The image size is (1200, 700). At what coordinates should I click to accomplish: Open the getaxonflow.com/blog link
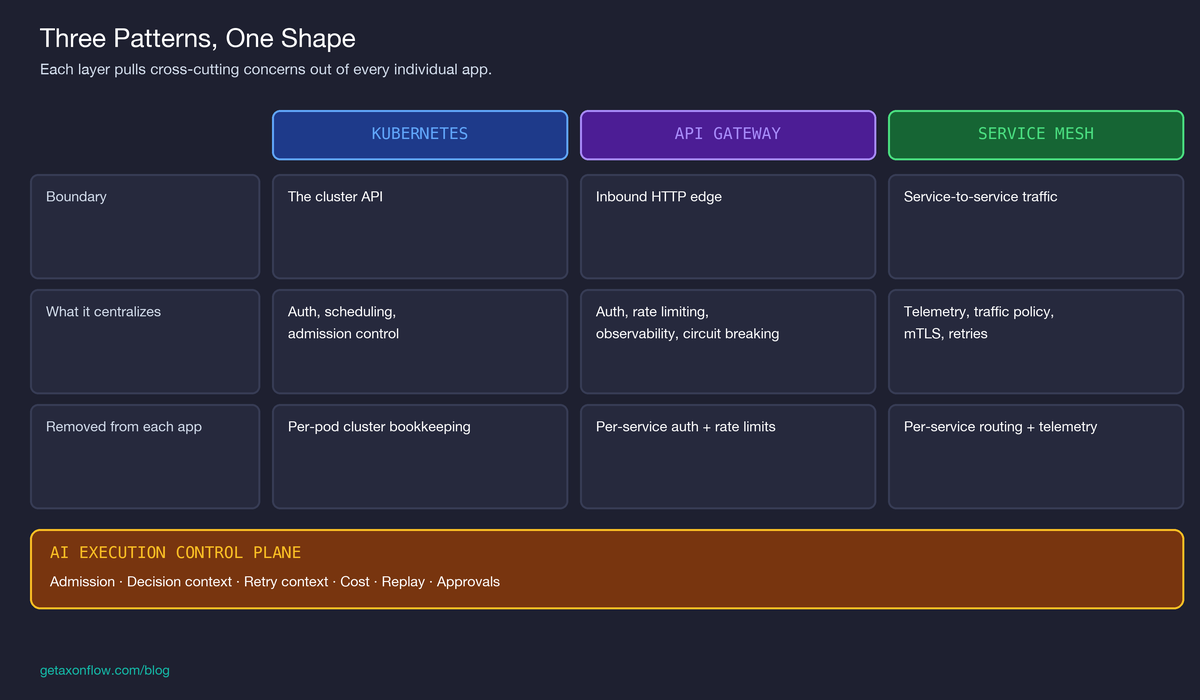pos(105,670)
